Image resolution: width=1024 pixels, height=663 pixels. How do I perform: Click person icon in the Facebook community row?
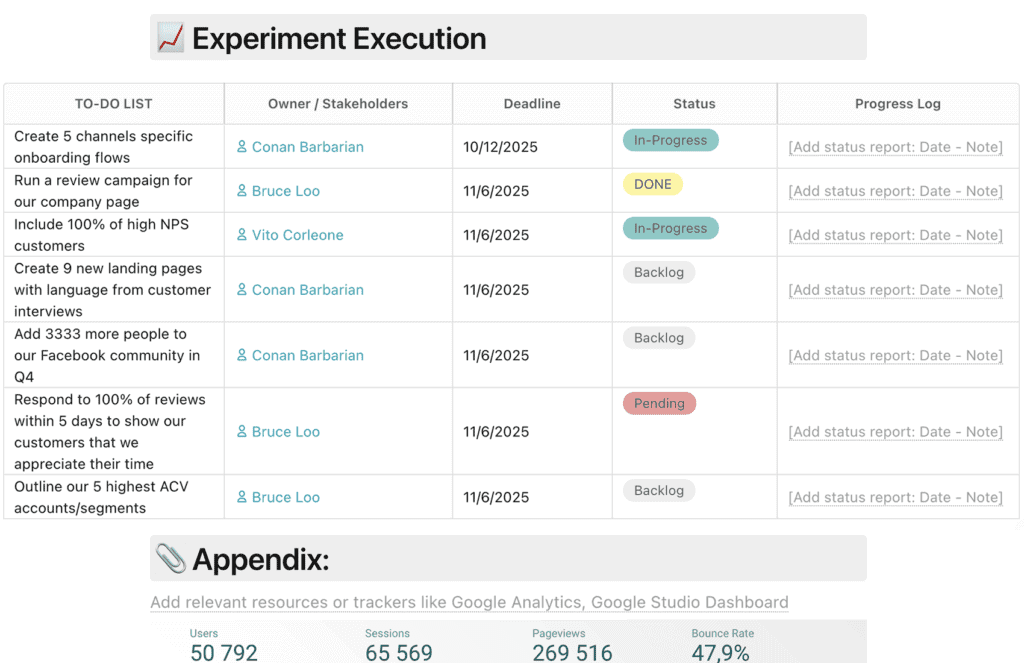[x=242, y=355]
